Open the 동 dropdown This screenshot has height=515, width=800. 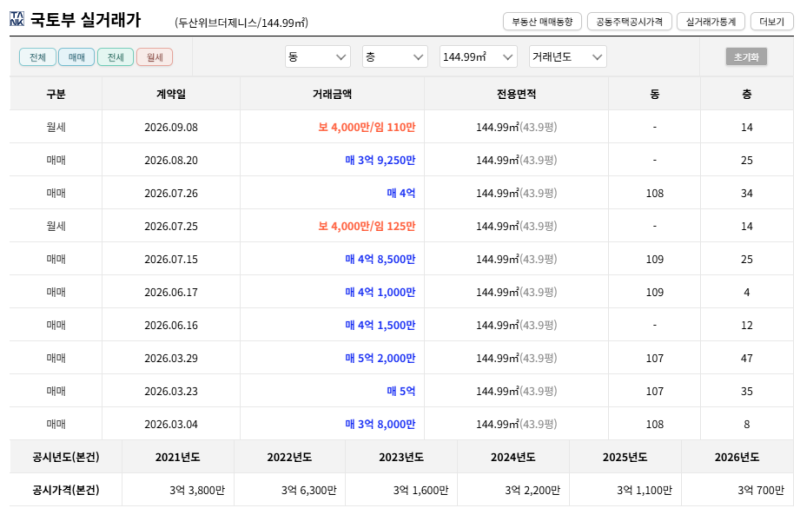317,57
